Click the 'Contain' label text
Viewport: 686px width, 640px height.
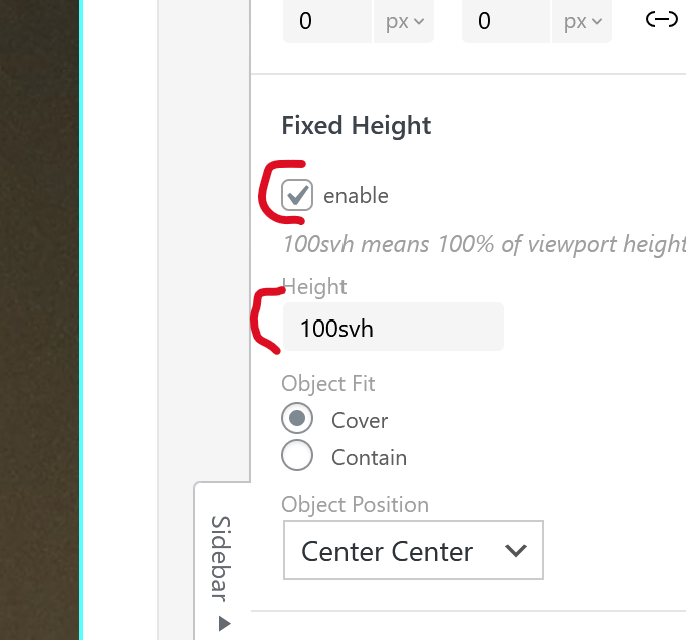point(369,458)
